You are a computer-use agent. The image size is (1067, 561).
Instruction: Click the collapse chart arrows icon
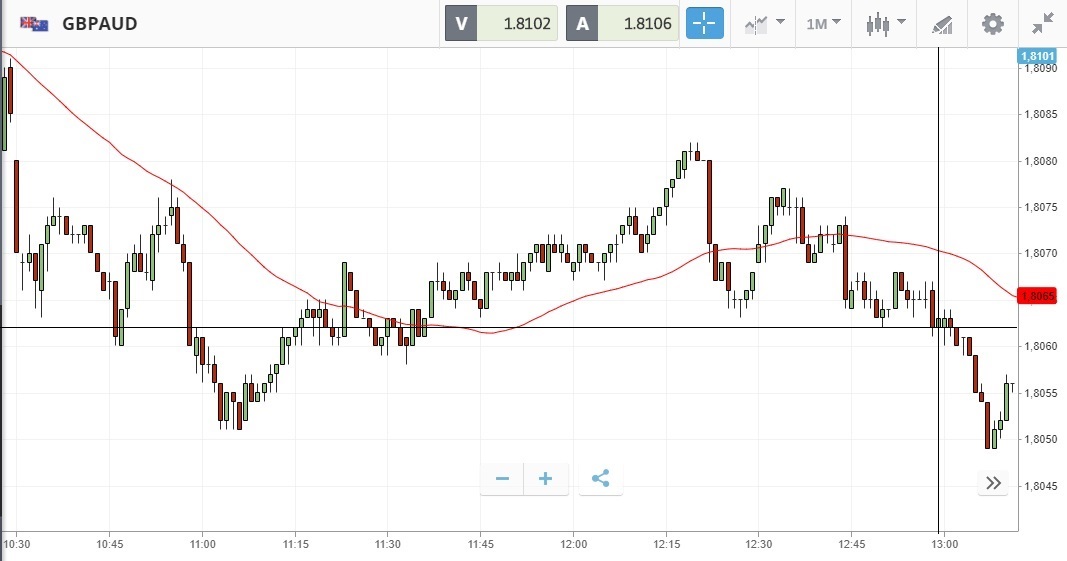(1042, 23)
